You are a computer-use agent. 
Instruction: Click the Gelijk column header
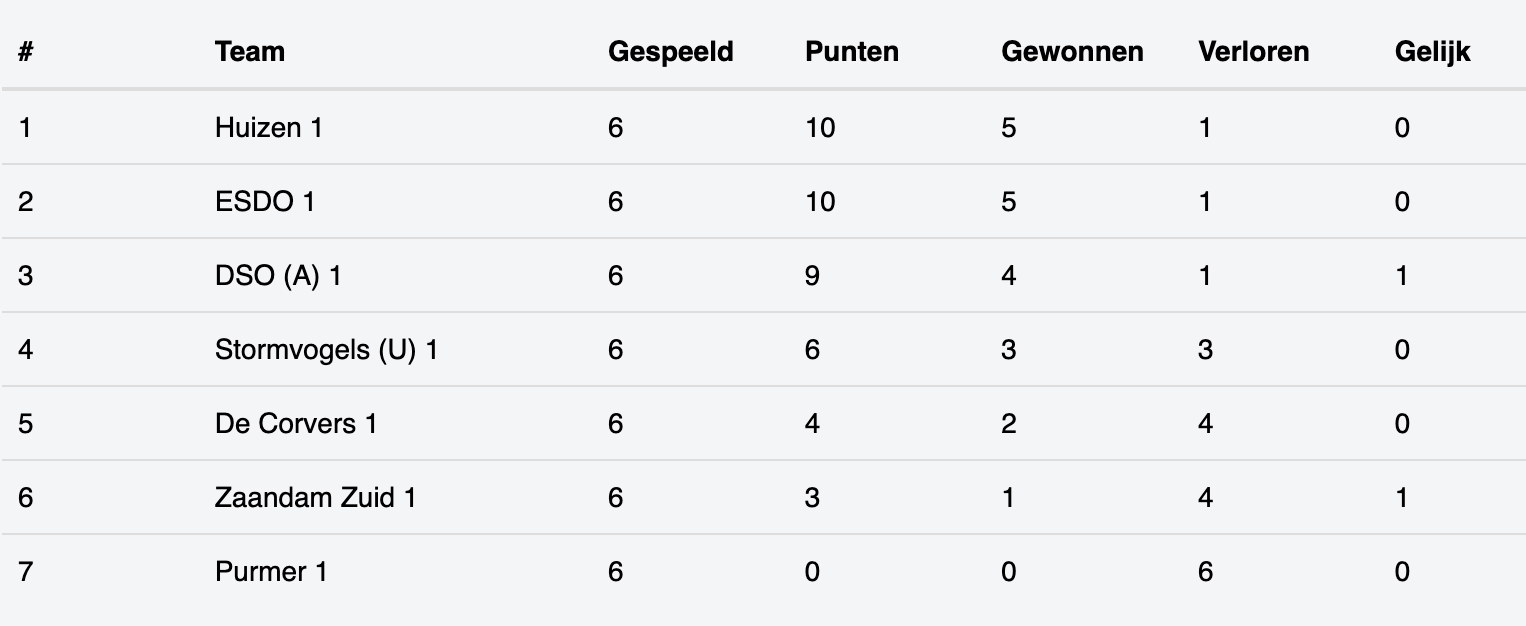pos(1433,52)
